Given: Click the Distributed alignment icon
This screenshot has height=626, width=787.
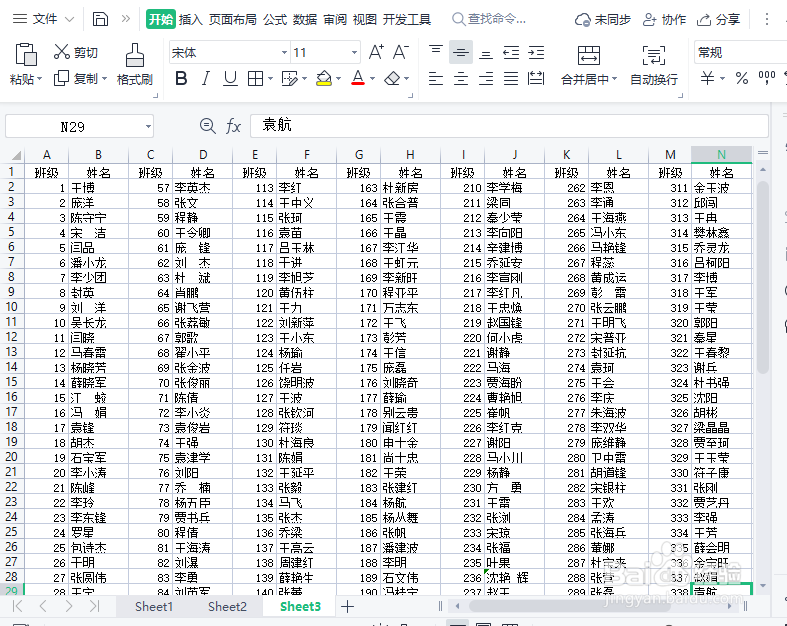Looking at the screenshot, I should 536,78.
